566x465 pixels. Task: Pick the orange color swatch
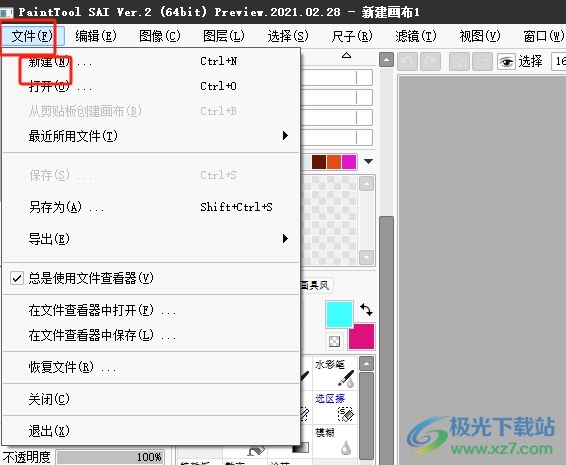click(334, 162)
